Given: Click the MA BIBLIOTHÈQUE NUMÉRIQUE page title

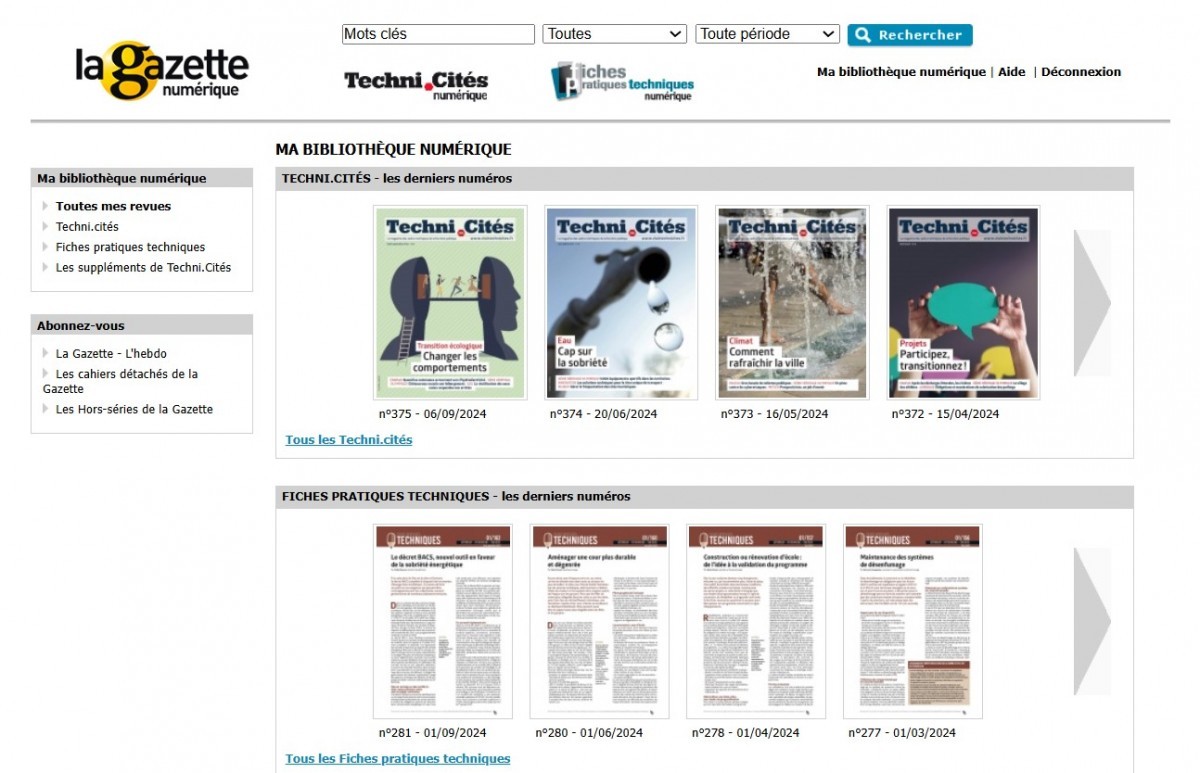Looking at the screenshot, I should point(394,150).
